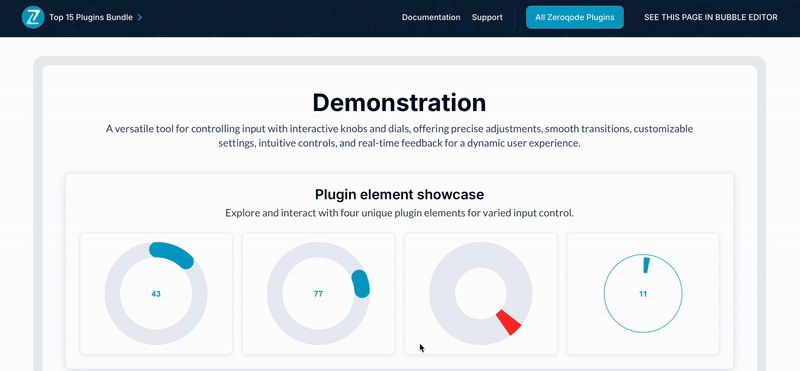Image resolution: width=800 pixels, height=371 pixels.
Task: Click the blue arc on knob showing 43
Action: point(172,254)
